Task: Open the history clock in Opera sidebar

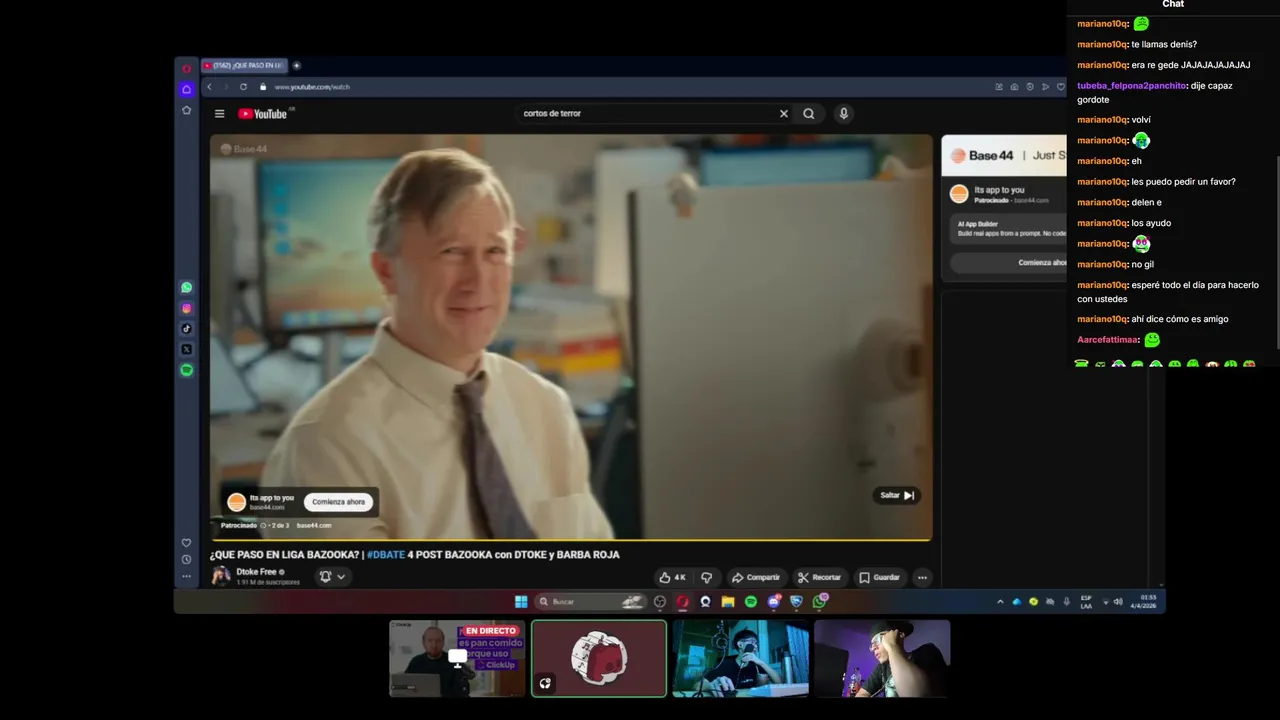Action: (x=186, y=560)
